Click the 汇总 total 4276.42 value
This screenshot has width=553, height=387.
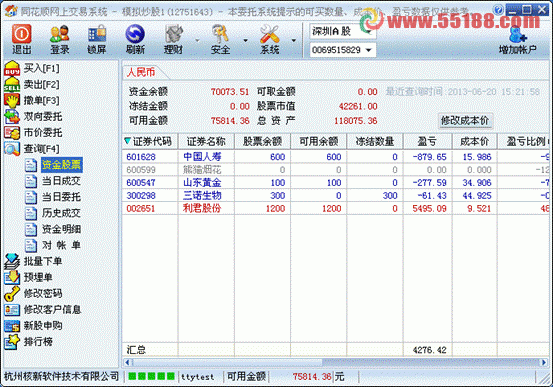pyautogui.click(x=429, y=350)
